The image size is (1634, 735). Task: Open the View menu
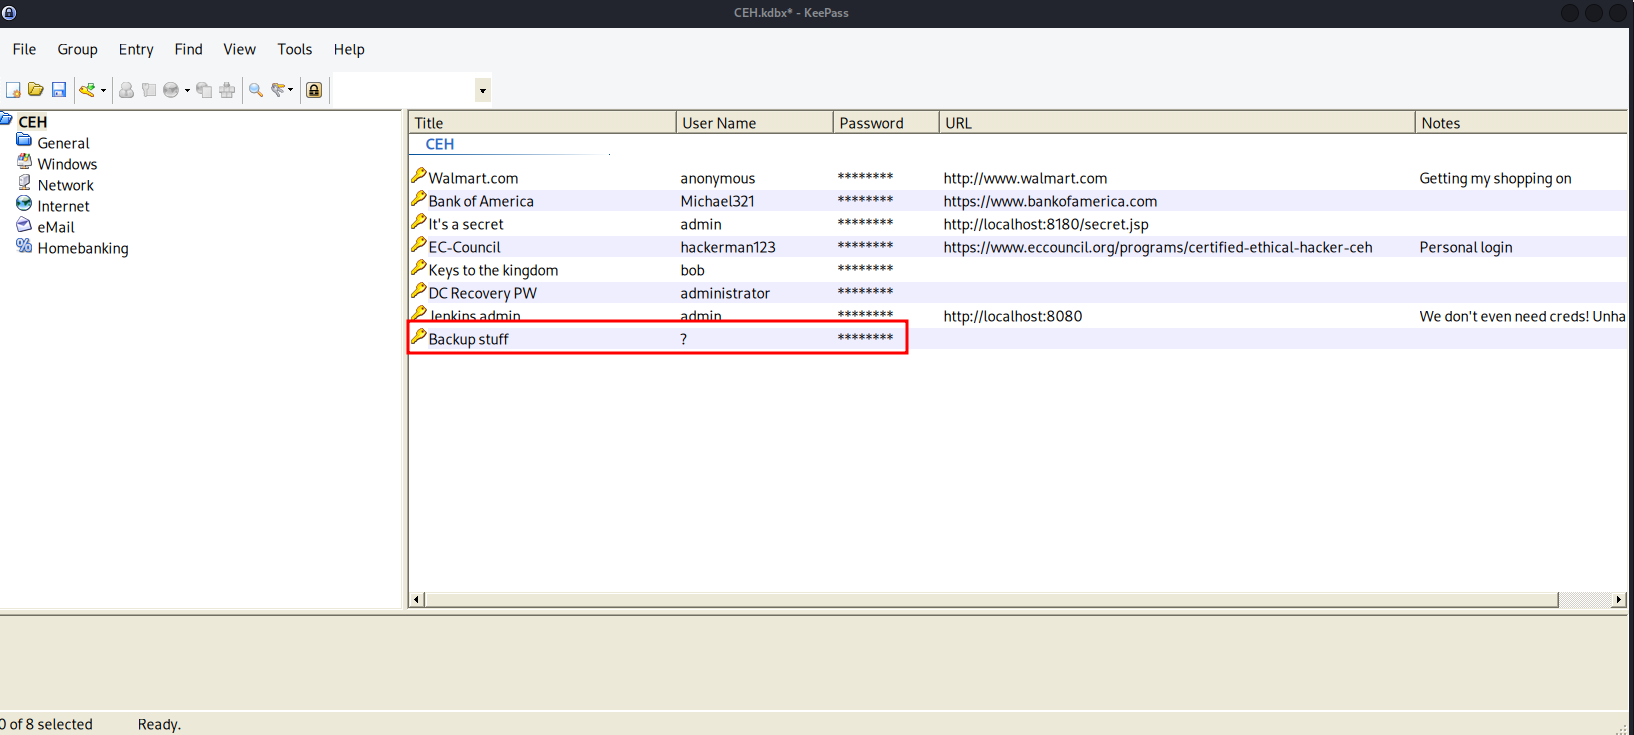point(239,49)
